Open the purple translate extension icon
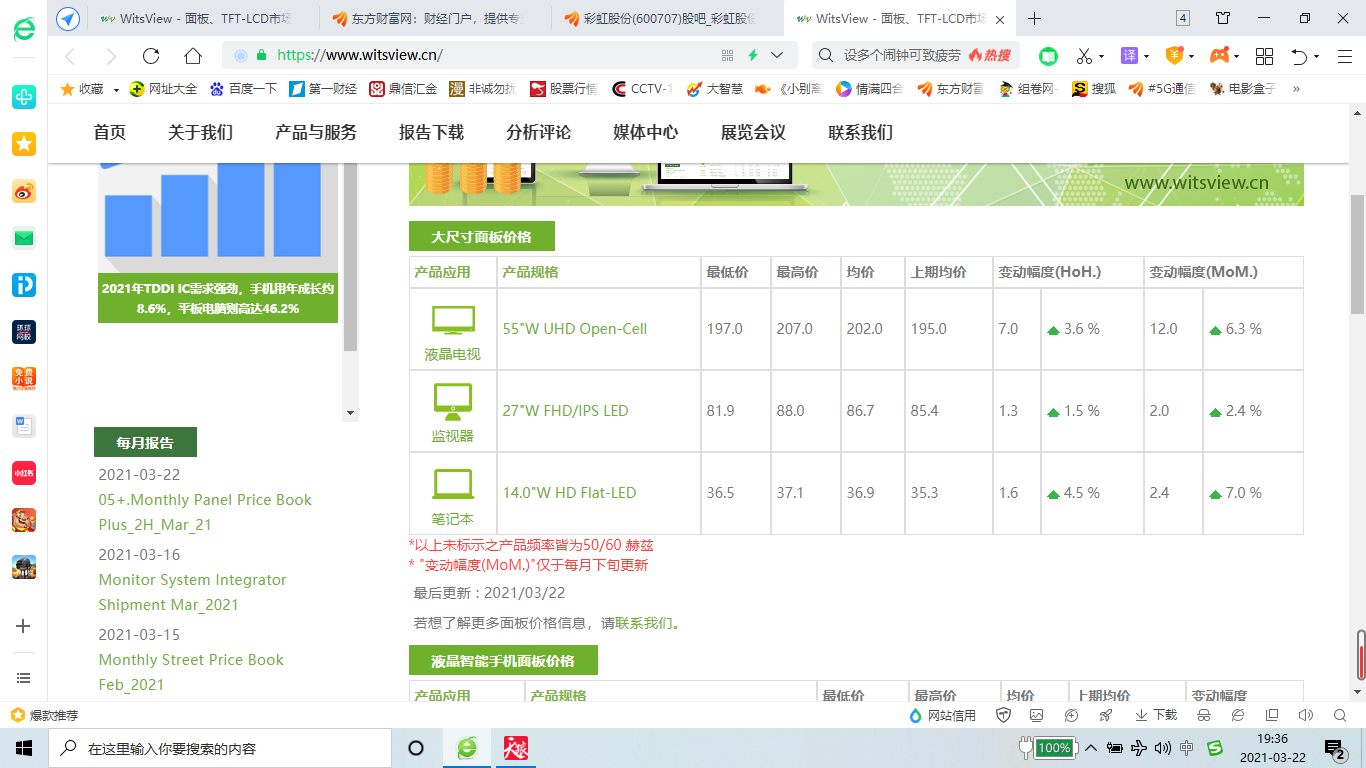The image size is (1366, 768). (x=1129, y=56)
